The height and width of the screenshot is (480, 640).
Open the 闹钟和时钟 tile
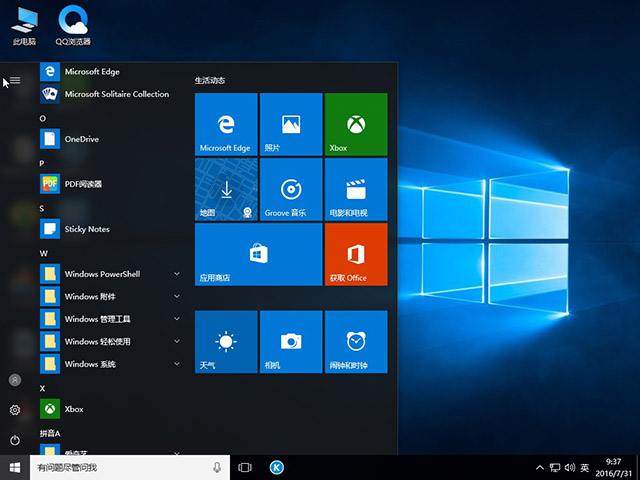(355, 341)
